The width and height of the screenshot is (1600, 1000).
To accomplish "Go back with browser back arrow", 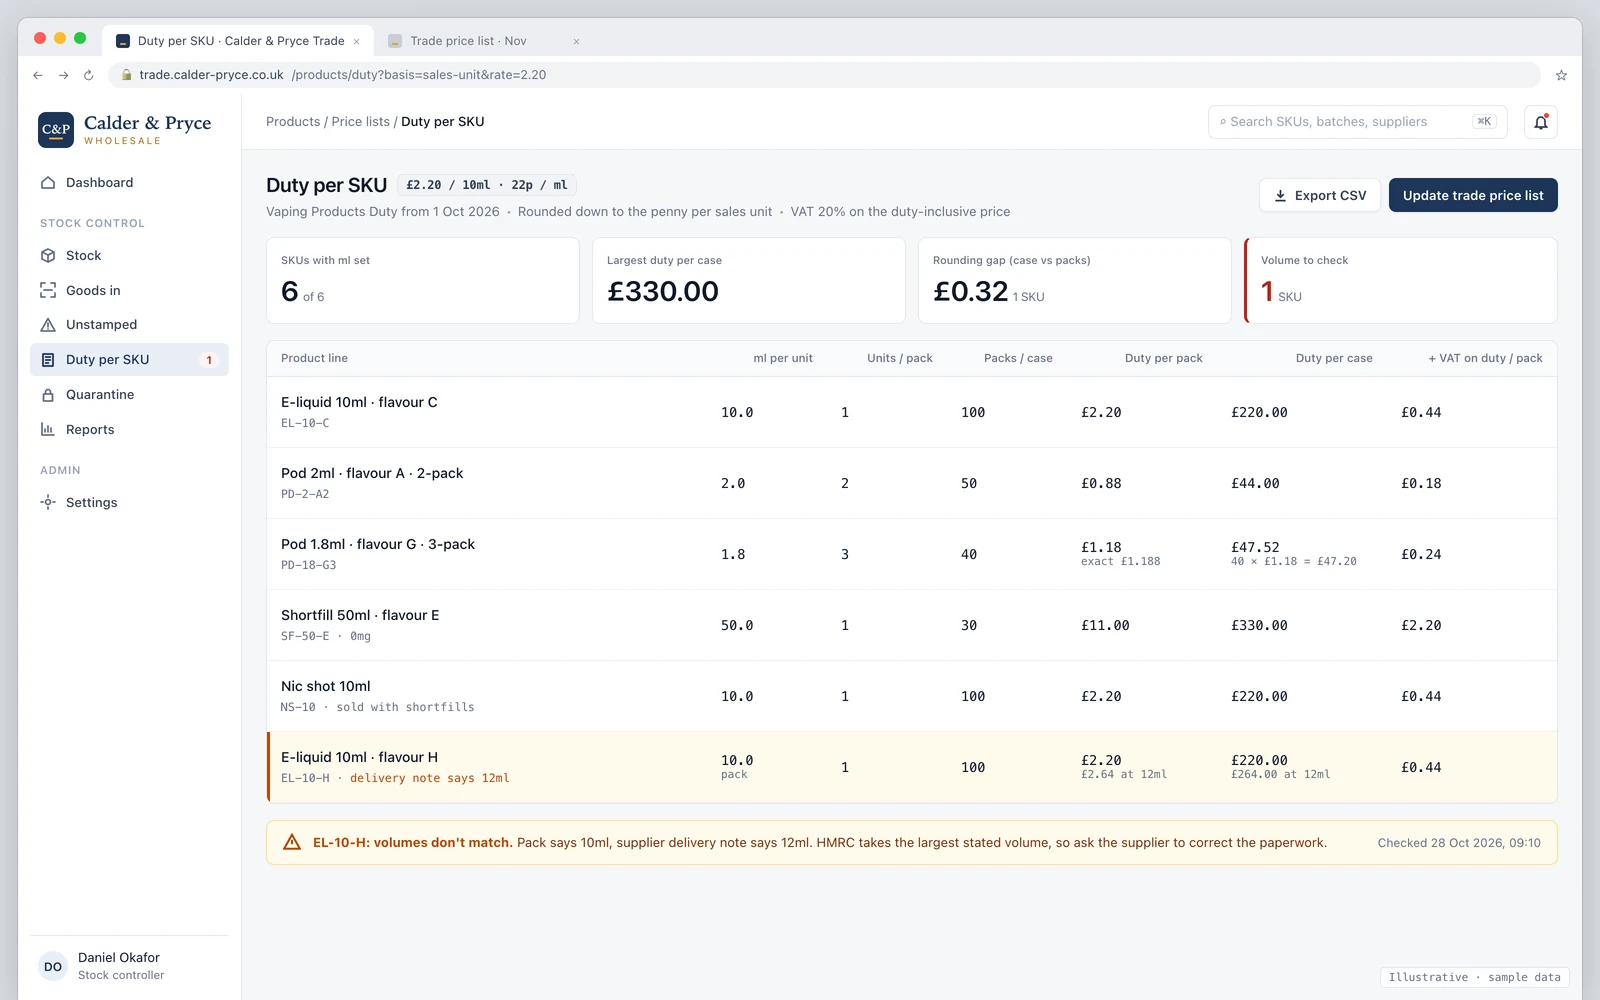I will click(x=38, y=75).
